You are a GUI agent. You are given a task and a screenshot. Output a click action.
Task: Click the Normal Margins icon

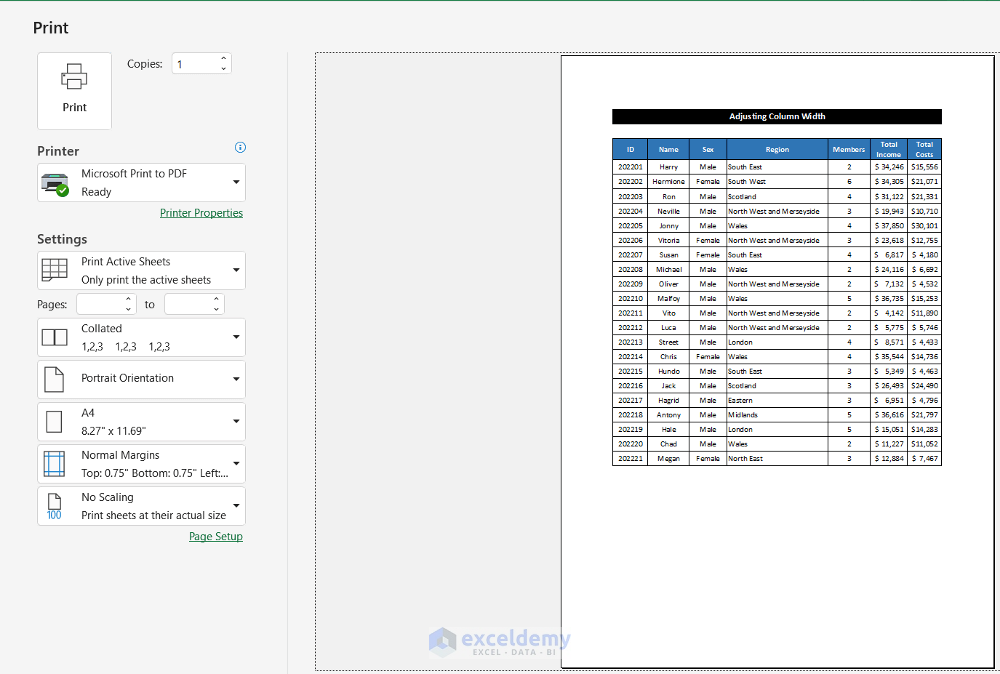(54, 464)
